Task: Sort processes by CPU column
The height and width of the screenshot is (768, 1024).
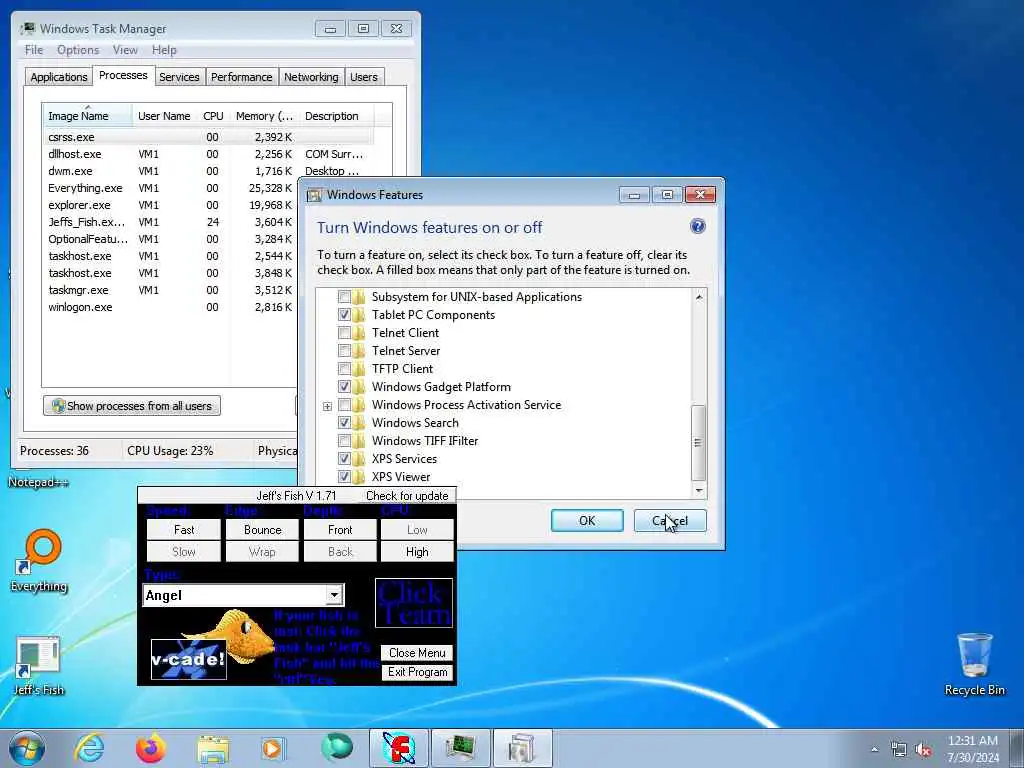Action: tap(213, 116)
